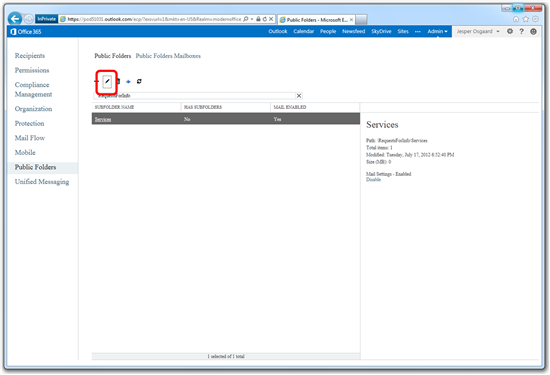Open Office 365 settings gear icon

click(x=510, y=31)
